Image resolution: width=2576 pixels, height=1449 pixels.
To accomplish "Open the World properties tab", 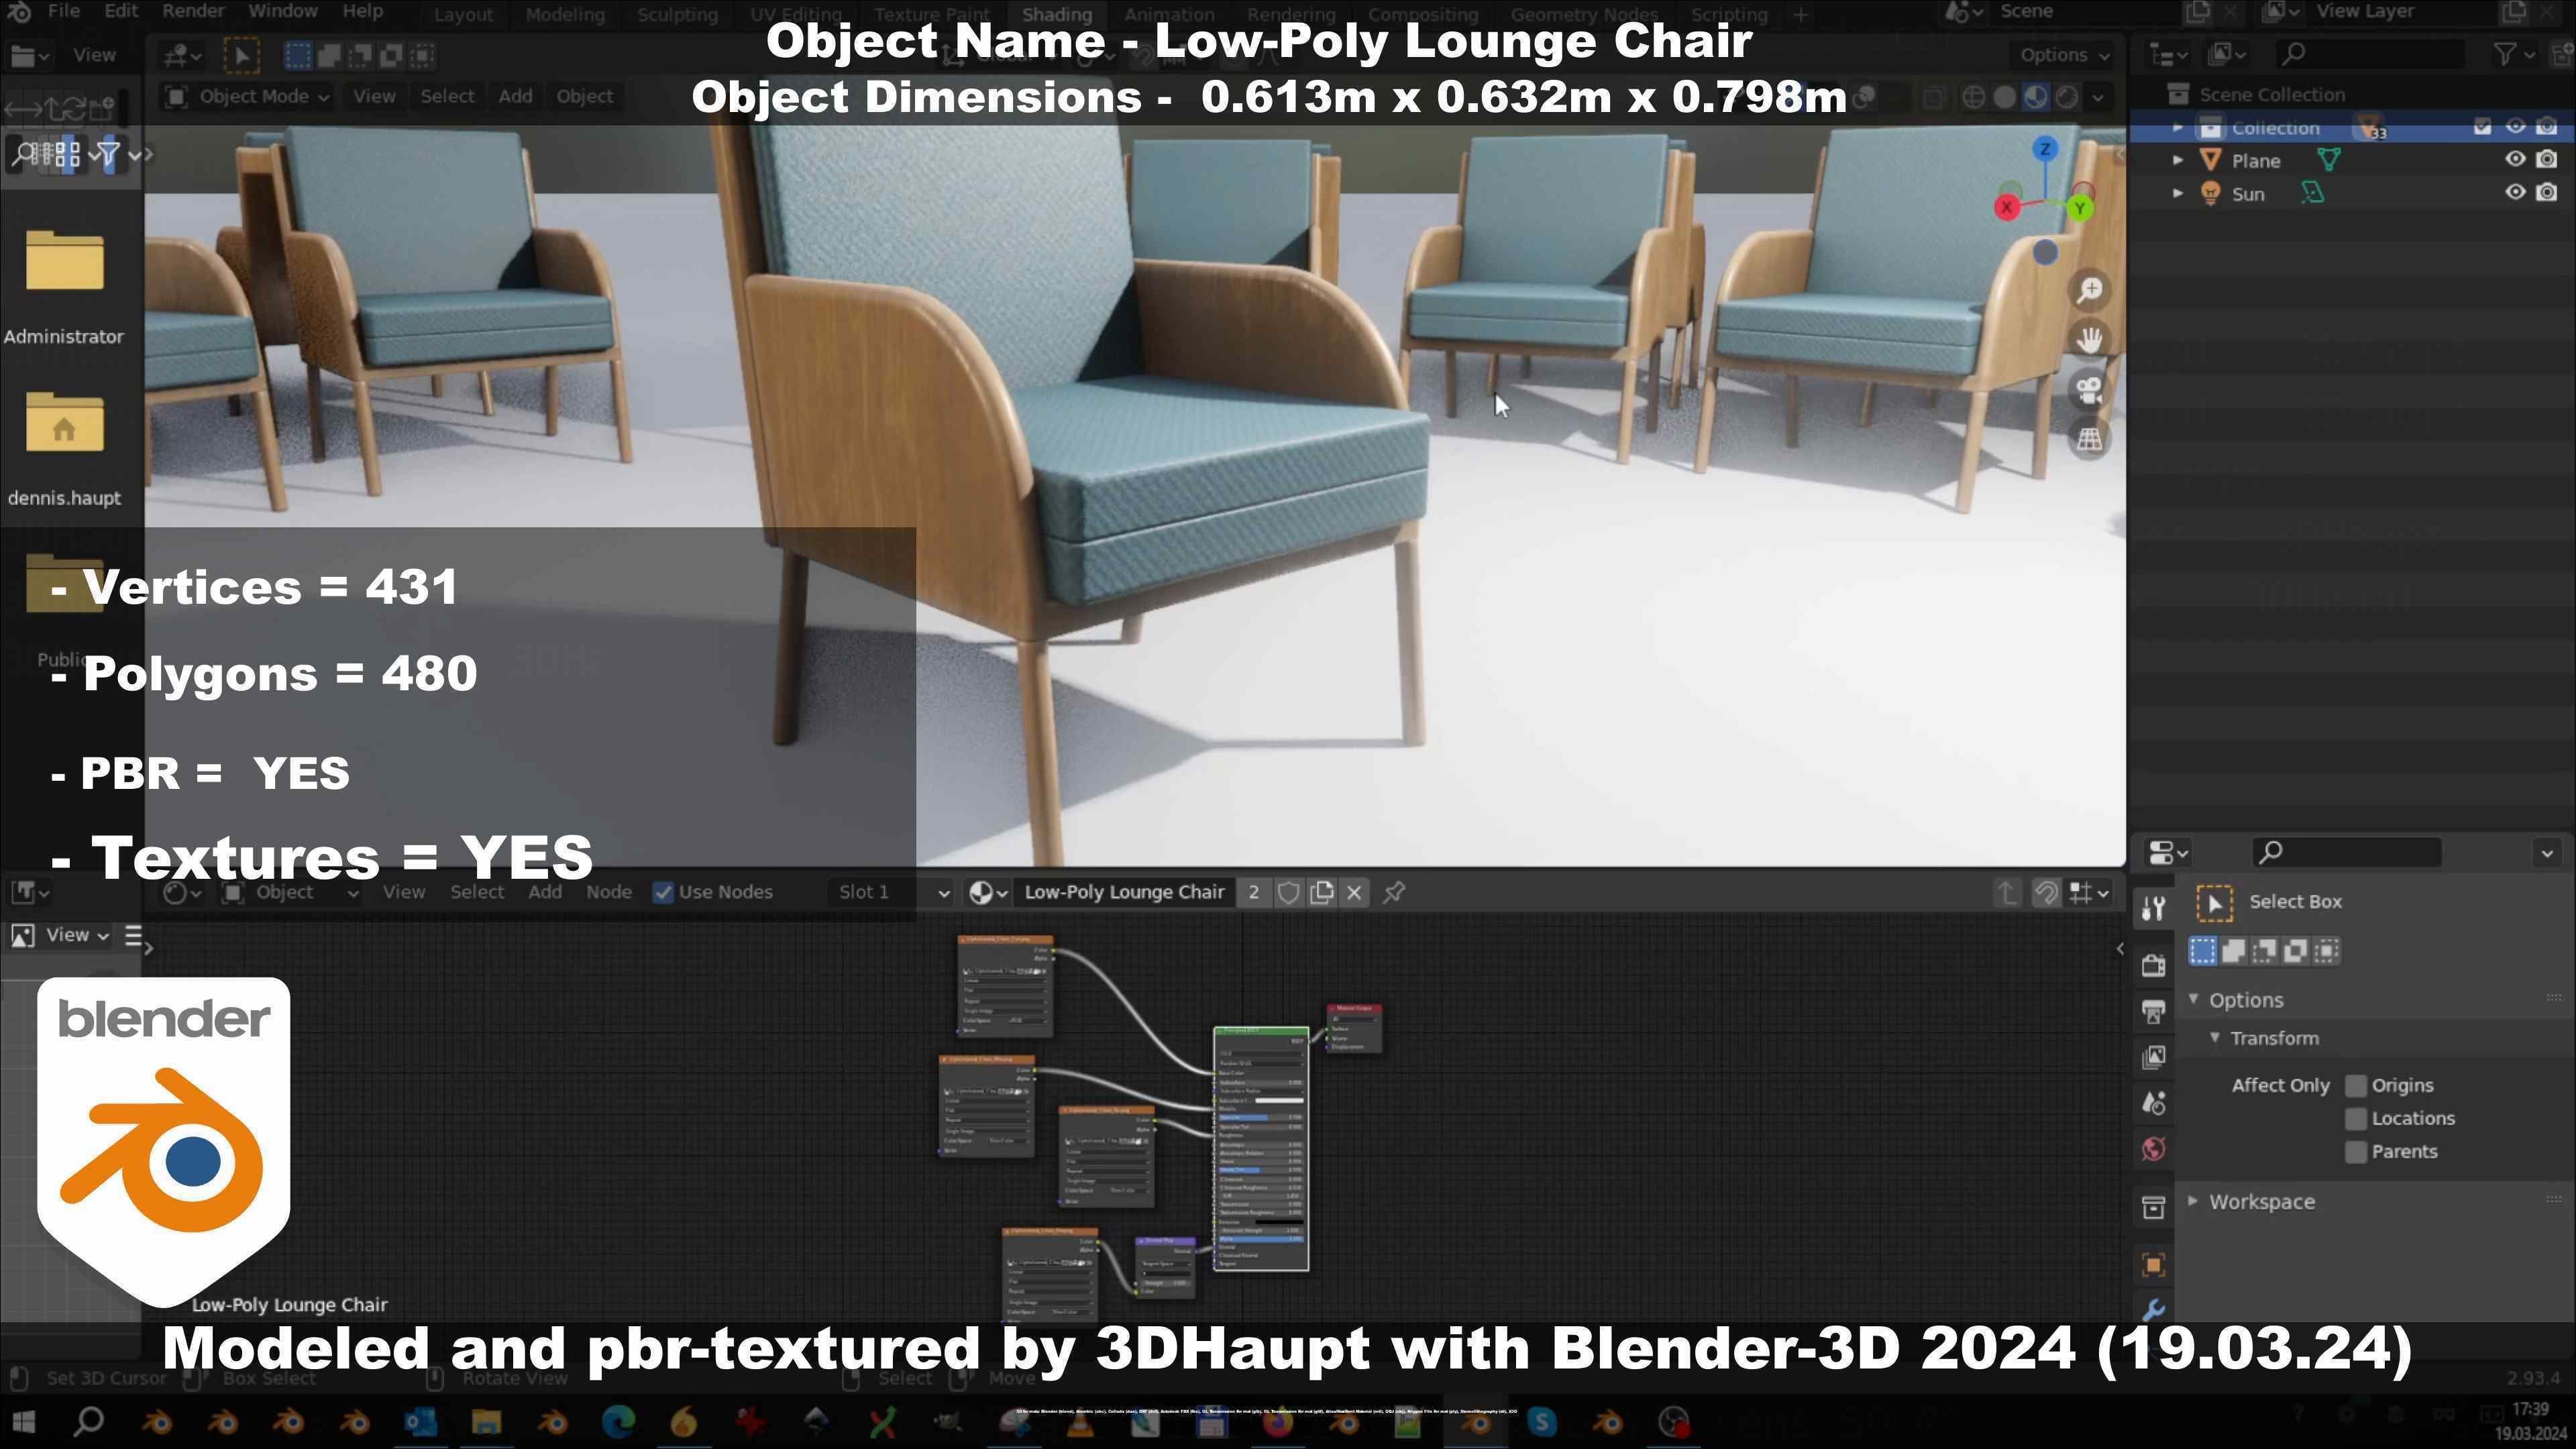I will coord(2154,1149).
